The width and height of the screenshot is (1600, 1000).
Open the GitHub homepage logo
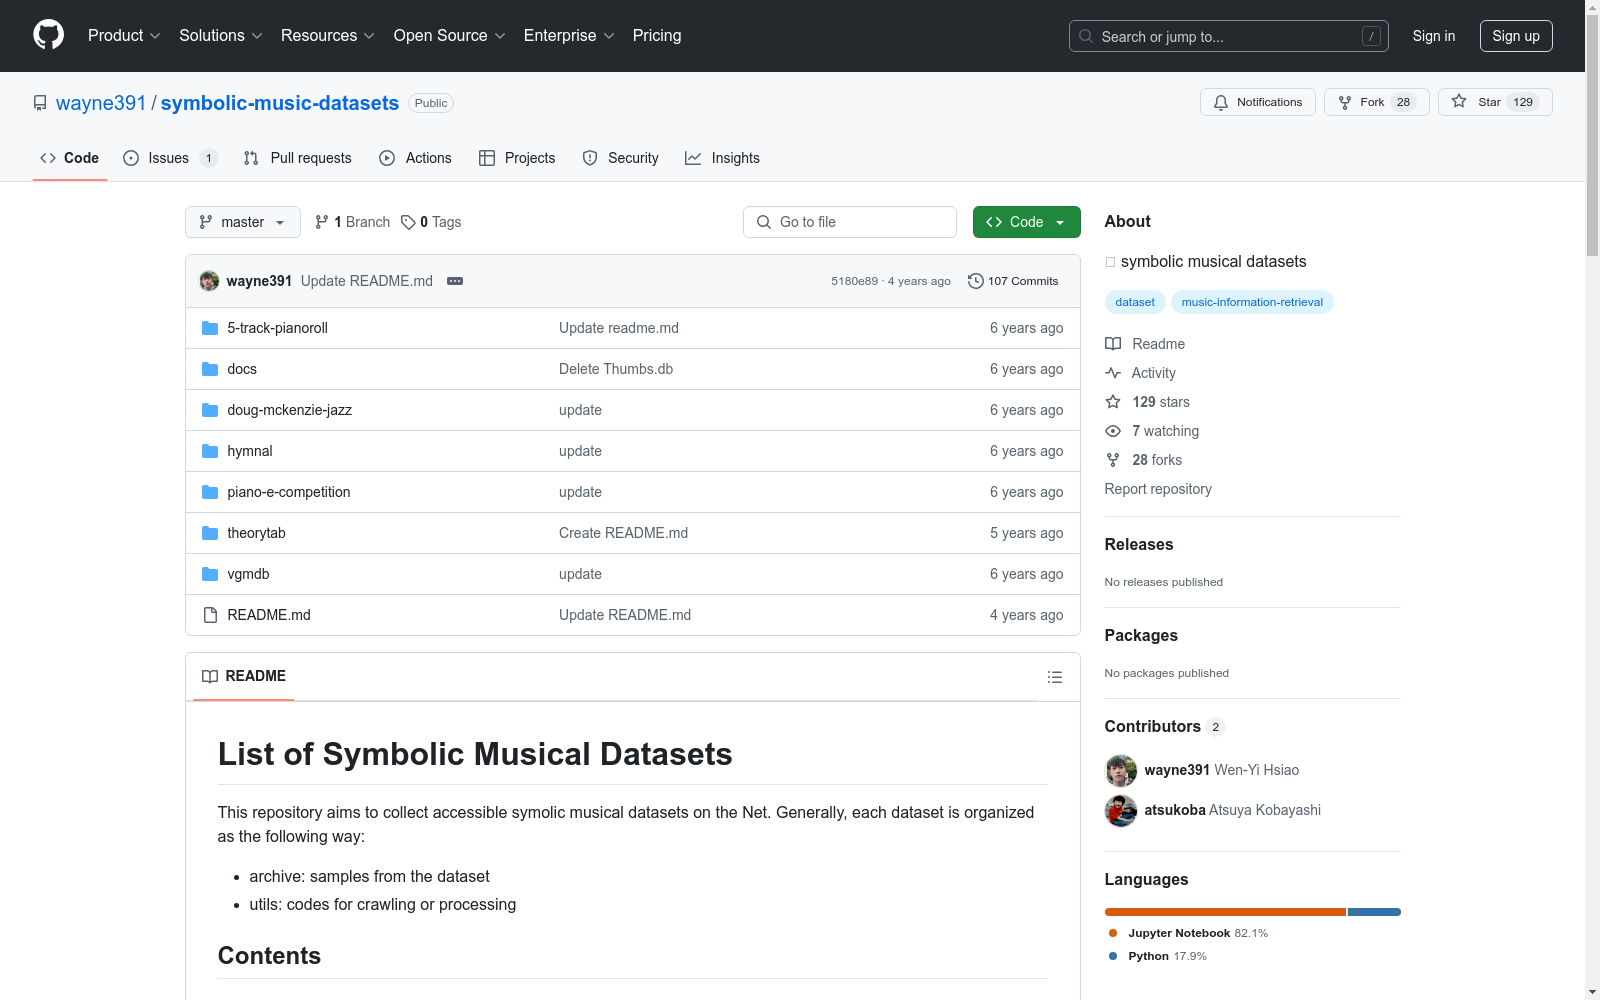(48, 35)
